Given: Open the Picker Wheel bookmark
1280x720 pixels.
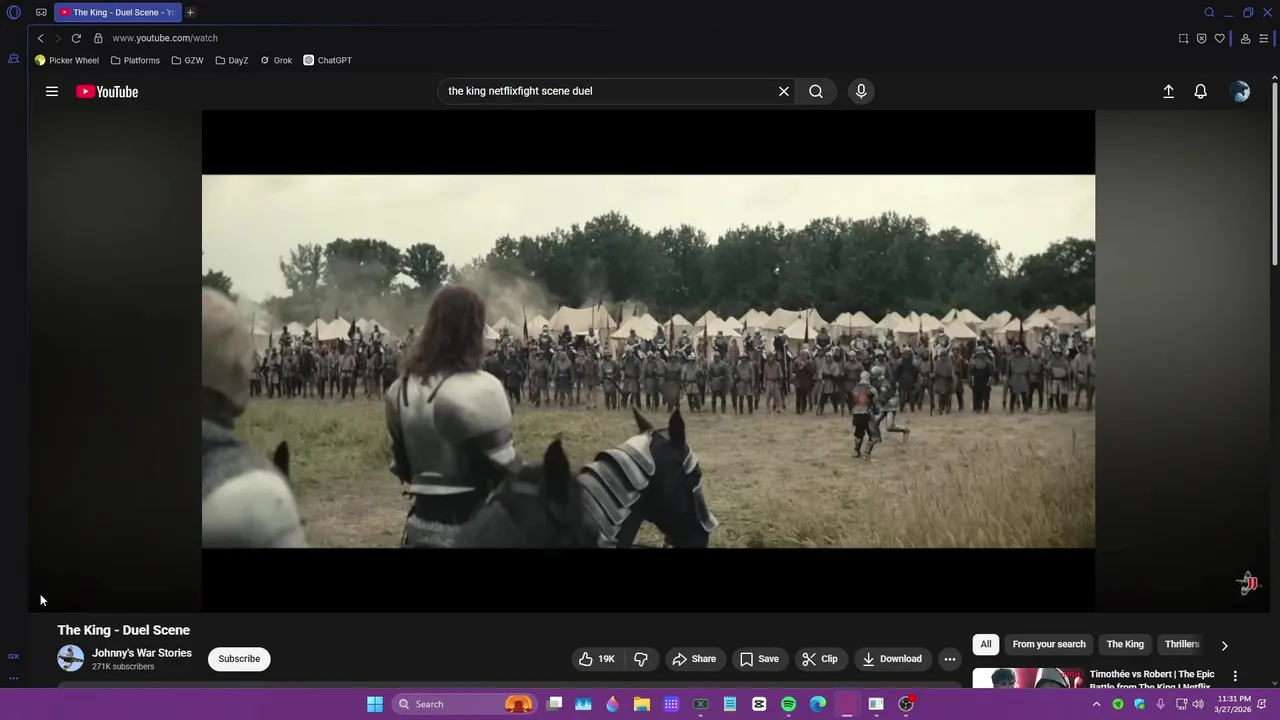Looking at the screenshot, I should [67, 60].
